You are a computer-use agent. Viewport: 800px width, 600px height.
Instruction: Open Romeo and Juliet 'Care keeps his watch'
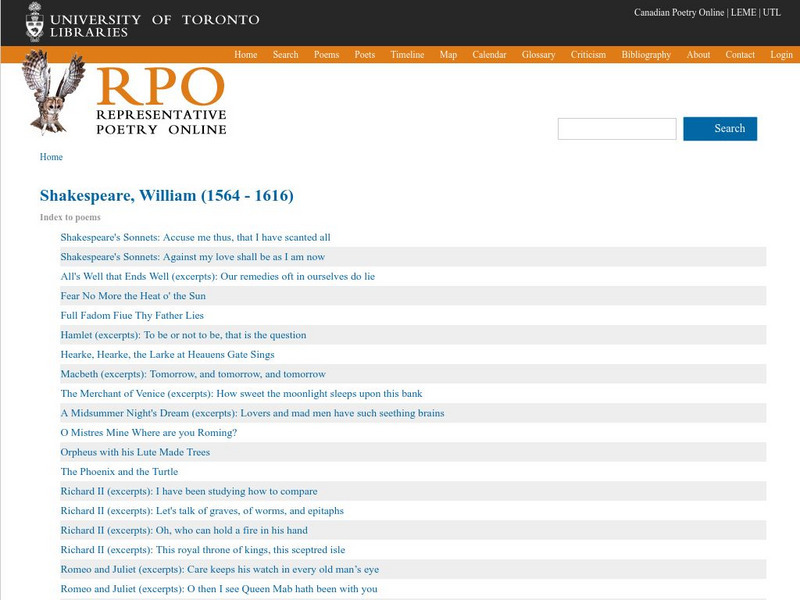(220, 569)
